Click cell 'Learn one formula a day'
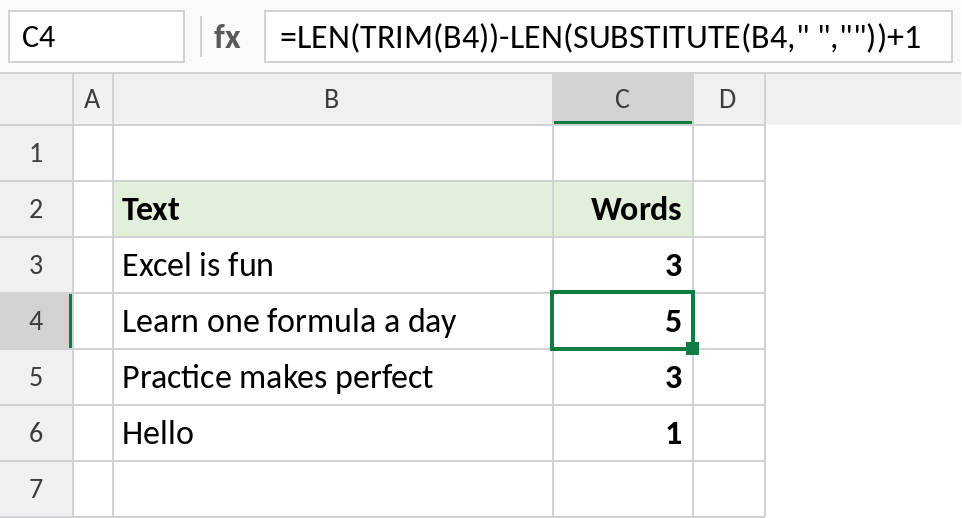This screenshot has width=962, height=518. pos(333,321)
